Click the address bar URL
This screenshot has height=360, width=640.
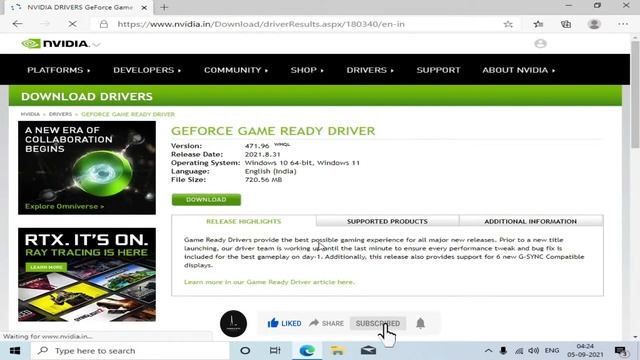pyautogui.click(x=261, y=24)
